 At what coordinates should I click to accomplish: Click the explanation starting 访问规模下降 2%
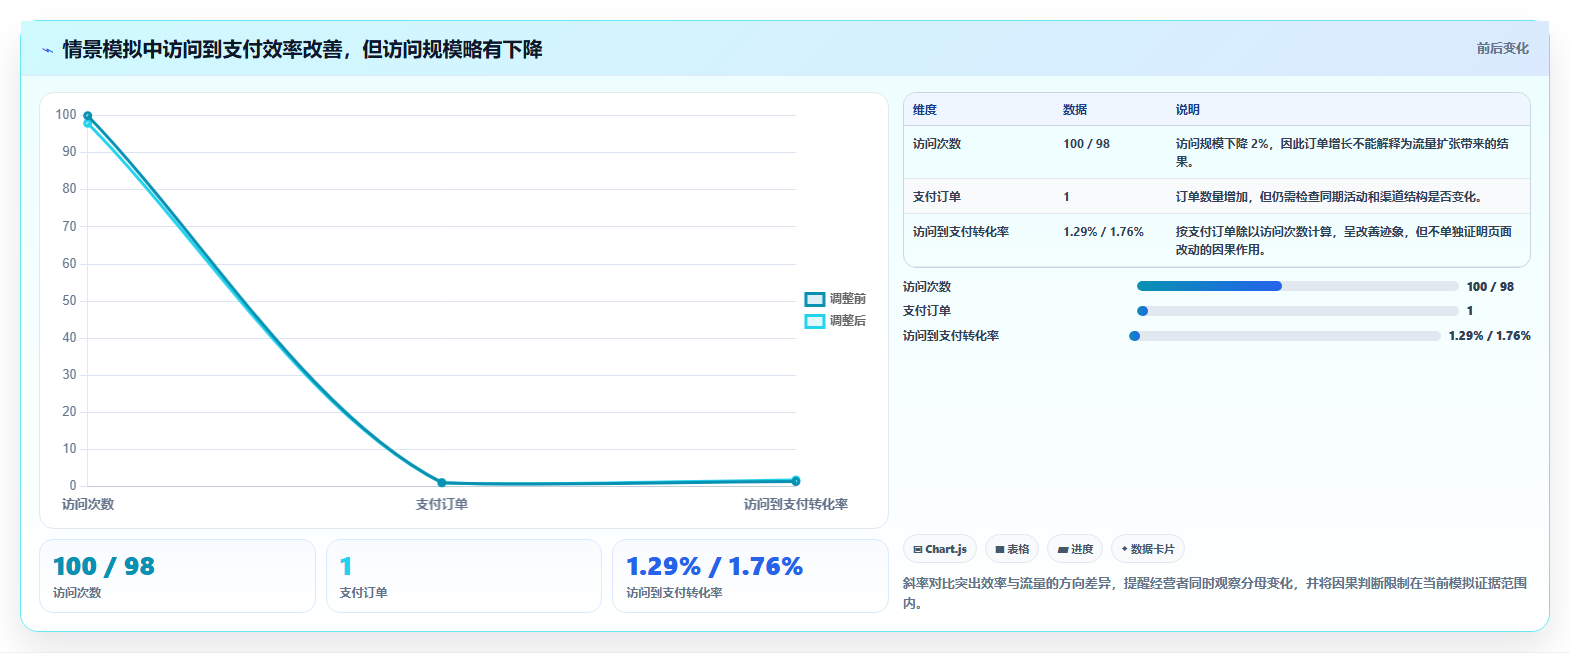(x=1343, y=153)
